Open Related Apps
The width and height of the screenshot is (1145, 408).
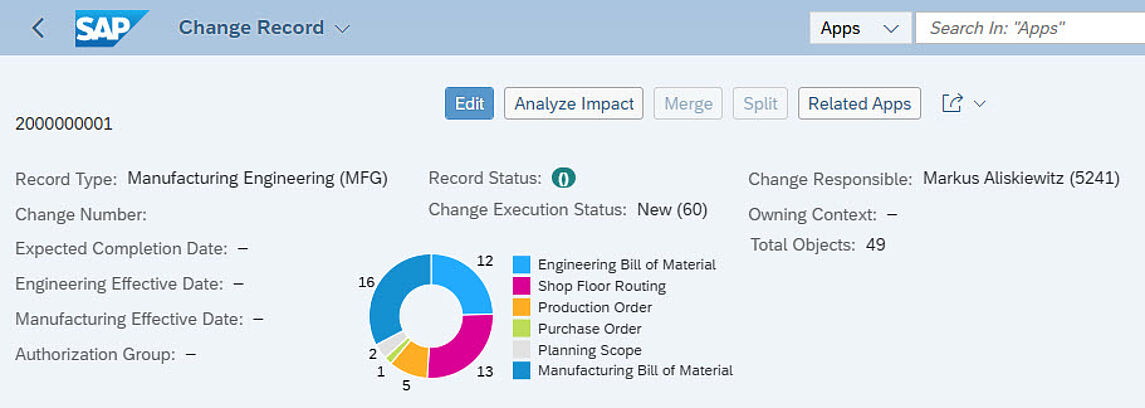(x=859, y=104)
